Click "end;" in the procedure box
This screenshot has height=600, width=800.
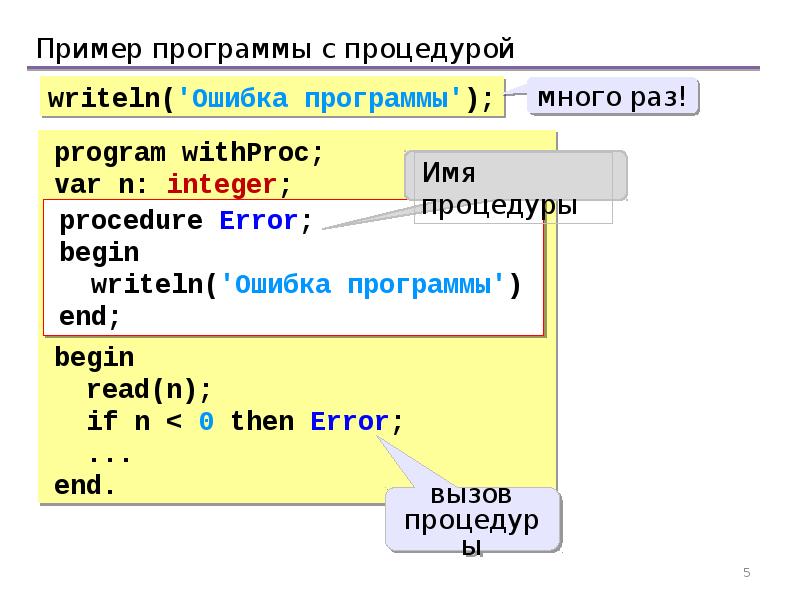coord(90,317)
